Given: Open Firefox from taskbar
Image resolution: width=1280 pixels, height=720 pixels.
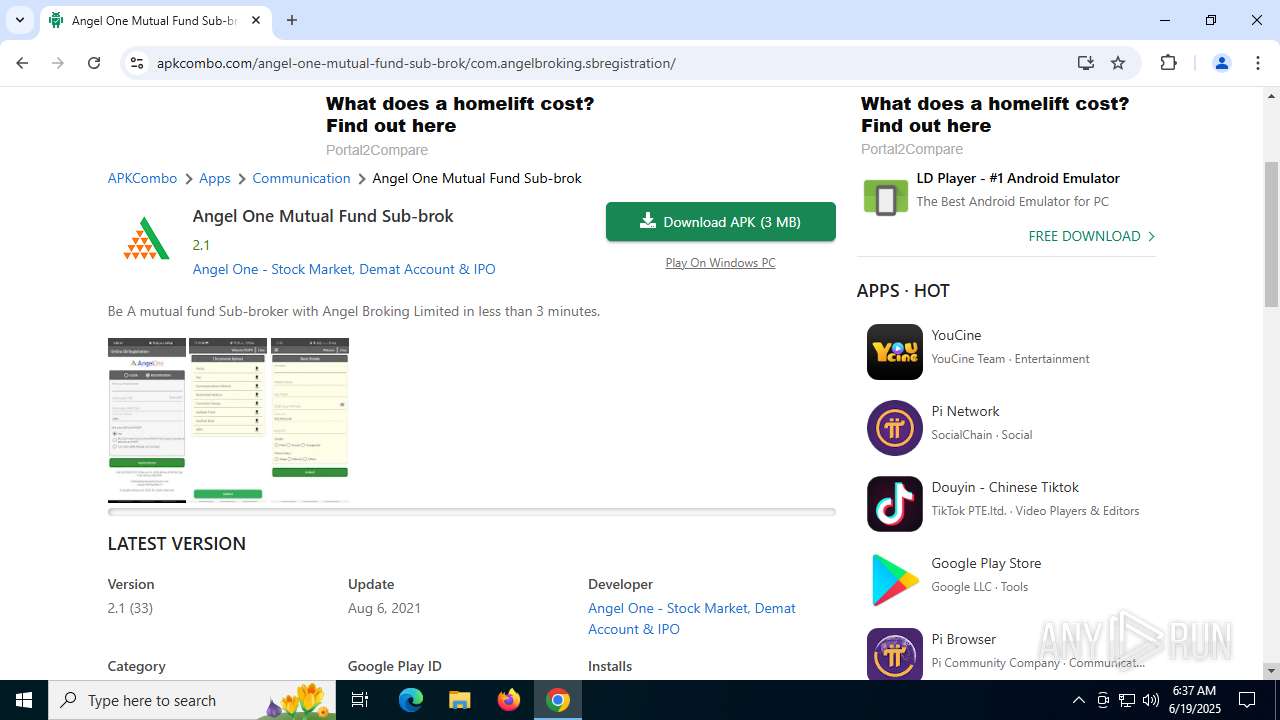Looking at the screenshot, I should (x=509, y=700).
